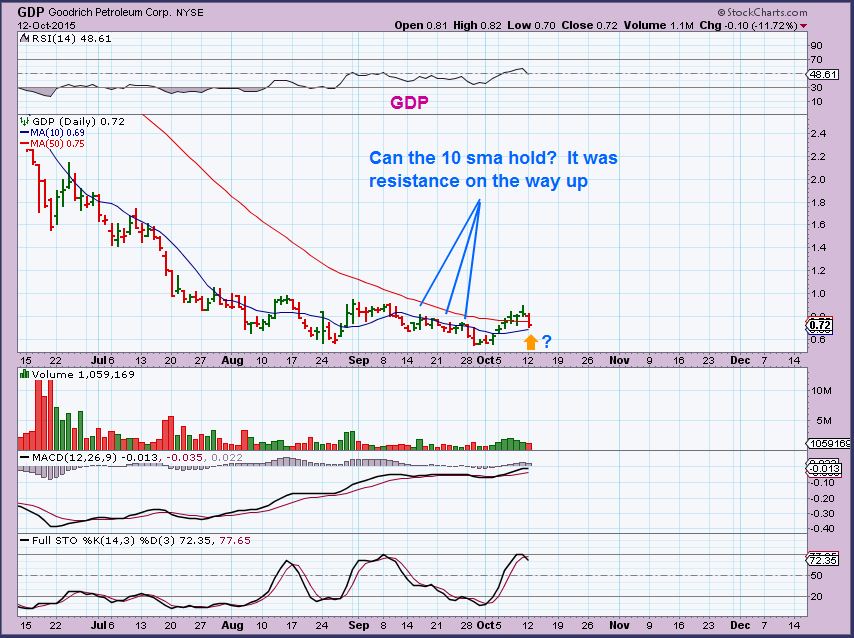Click the magenta GDP title under RSI panel

click(x=410, y=102)
